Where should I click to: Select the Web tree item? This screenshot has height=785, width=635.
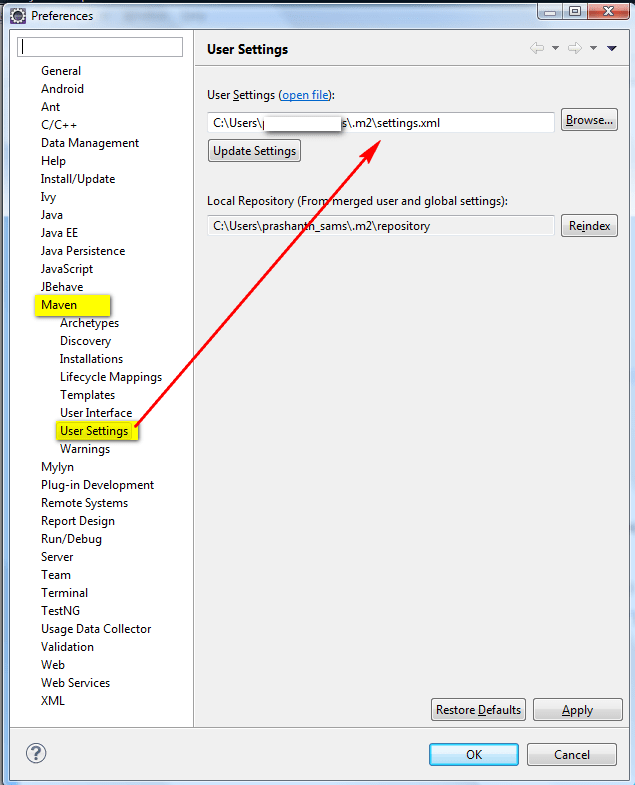(x=53, y=666)
